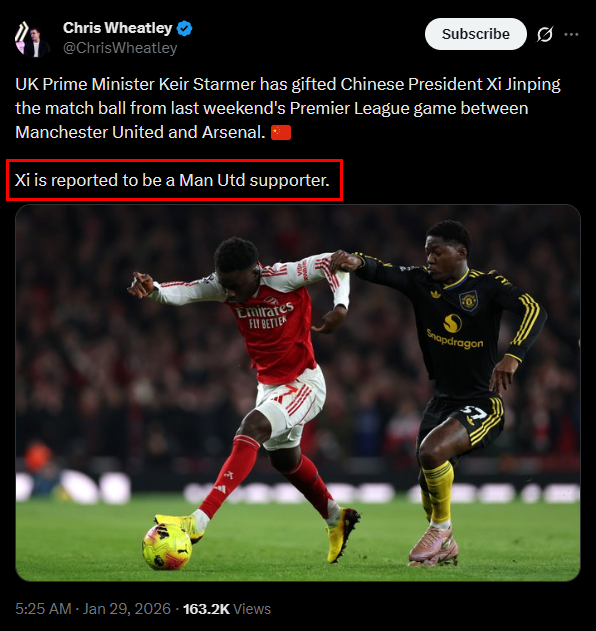
Task: Click the Jan 29, 2026 date
Action: 127,608
